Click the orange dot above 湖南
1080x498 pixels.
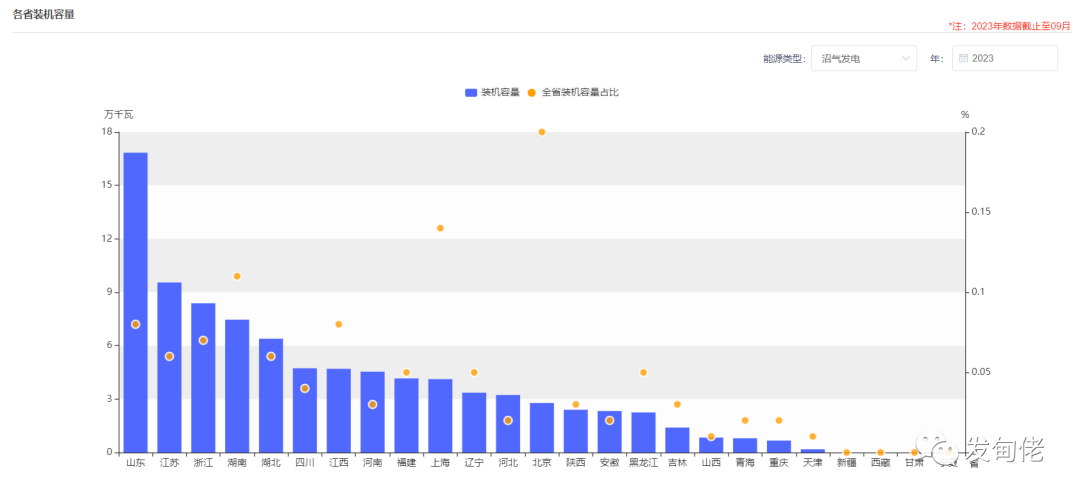237,276
